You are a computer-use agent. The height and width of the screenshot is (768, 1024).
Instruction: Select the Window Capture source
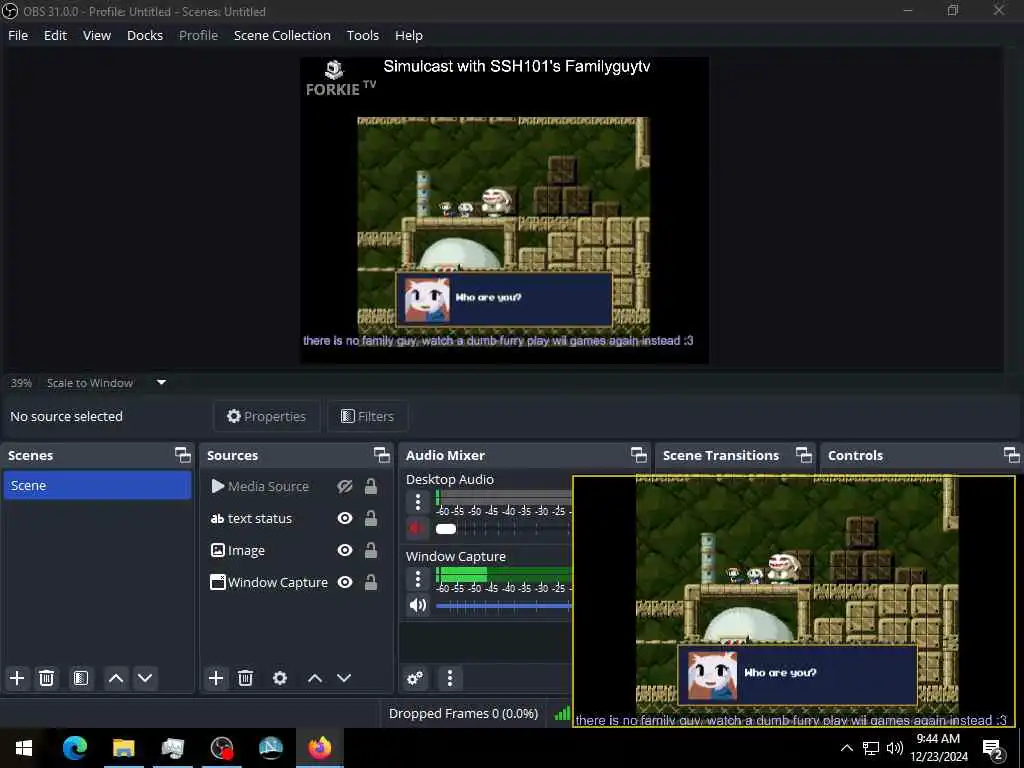tap(278, 583)
